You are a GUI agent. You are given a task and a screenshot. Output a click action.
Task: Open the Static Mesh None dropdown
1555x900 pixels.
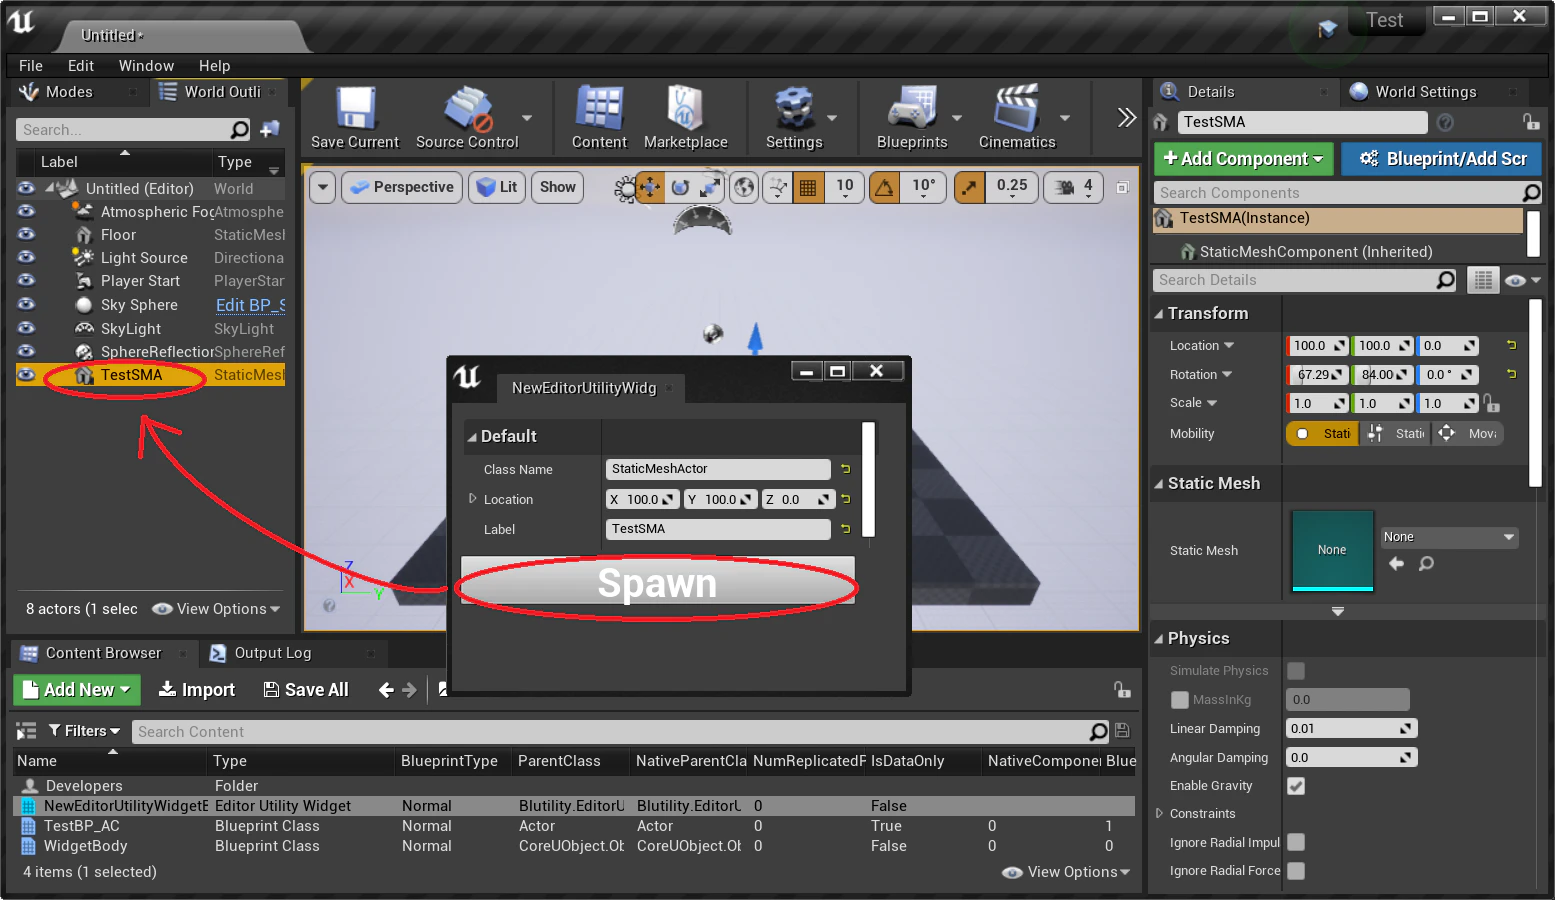pos(1450,537)
